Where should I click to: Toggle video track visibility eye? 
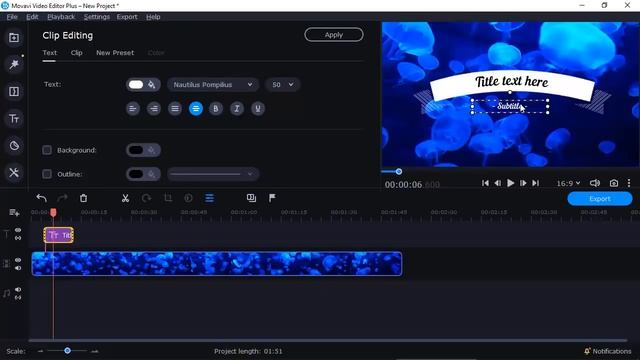[x=18, y=260]
